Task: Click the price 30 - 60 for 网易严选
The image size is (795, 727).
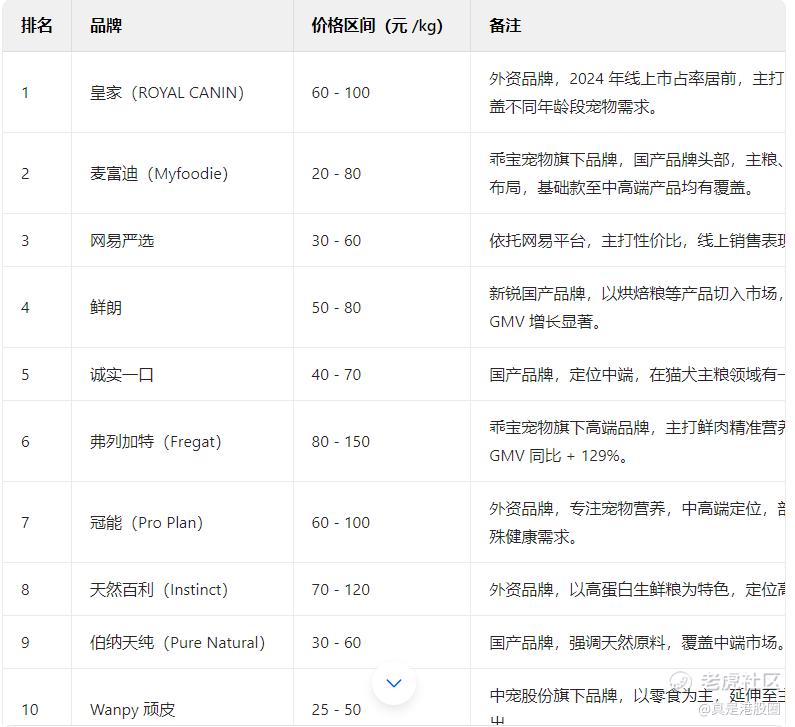Action: click(x=336, y=240)
